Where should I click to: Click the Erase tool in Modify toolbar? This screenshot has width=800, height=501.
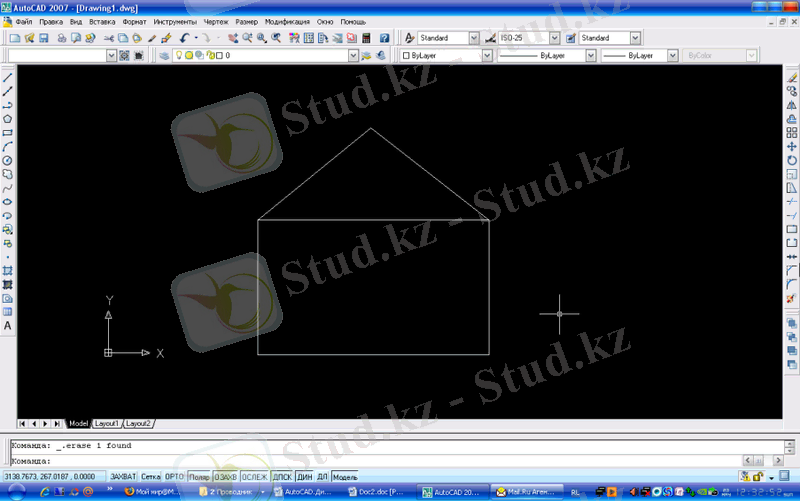(792, 77)
